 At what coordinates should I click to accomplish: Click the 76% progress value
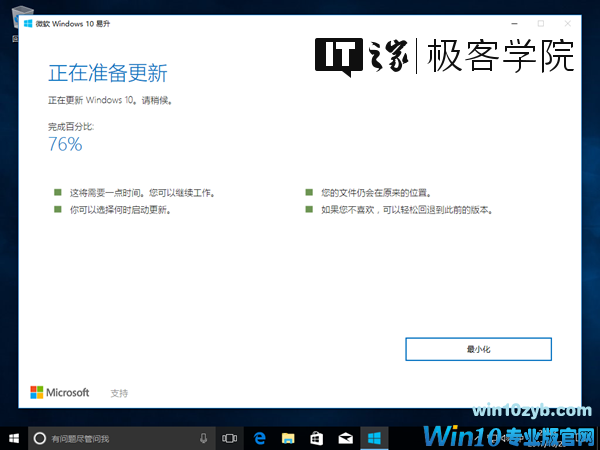pyautogui.click(x=65, y=144)
